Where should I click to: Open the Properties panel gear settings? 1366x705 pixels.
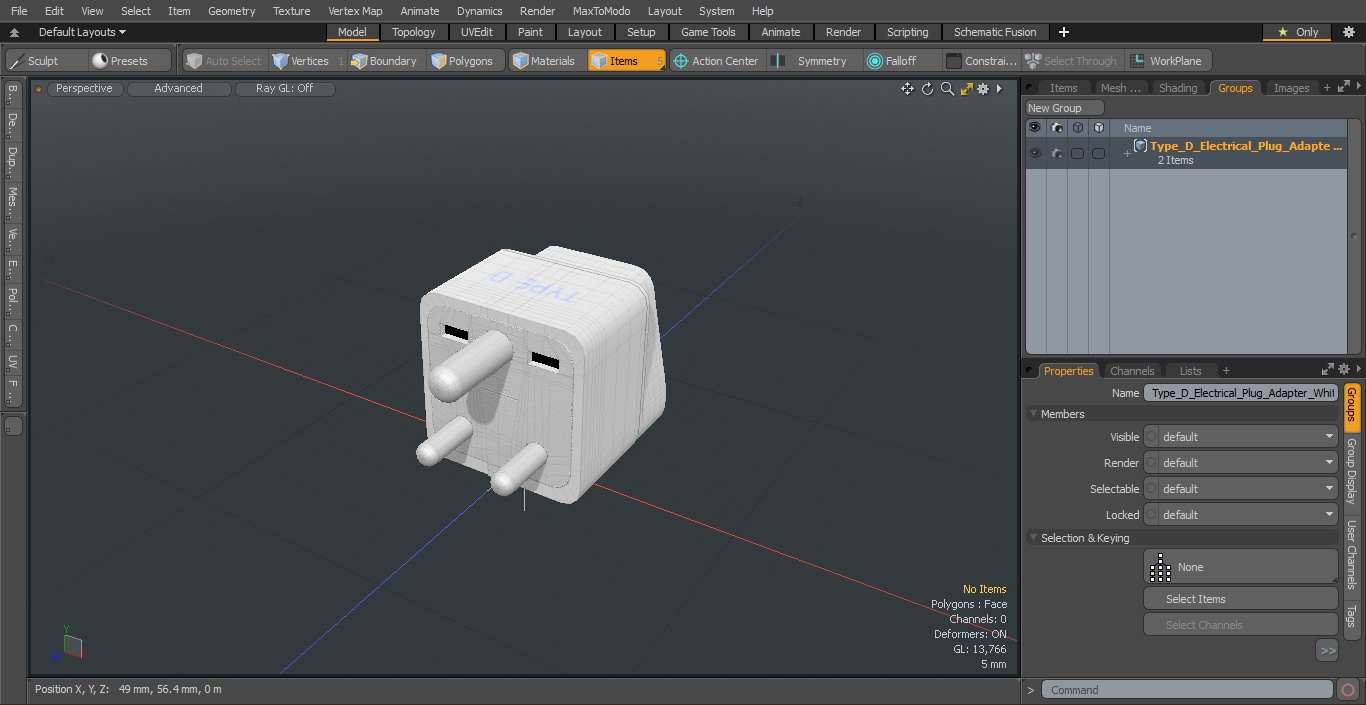point(1344,369)
